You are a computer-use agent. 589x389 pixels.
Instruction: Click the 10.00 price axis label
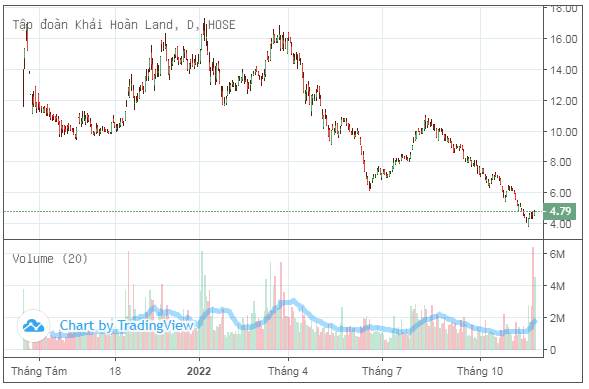pos(563,132)
